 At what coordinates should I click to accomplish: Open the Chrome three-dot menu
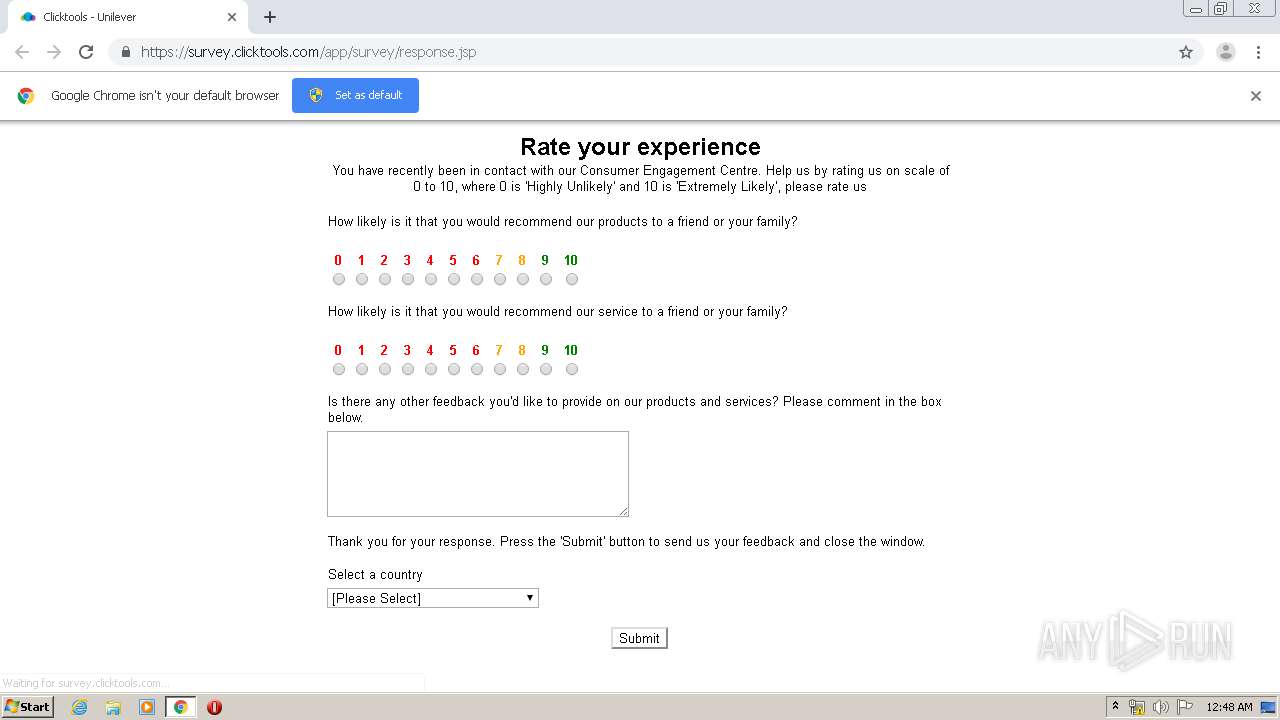pyautogui.click(x=1258, y=52)
